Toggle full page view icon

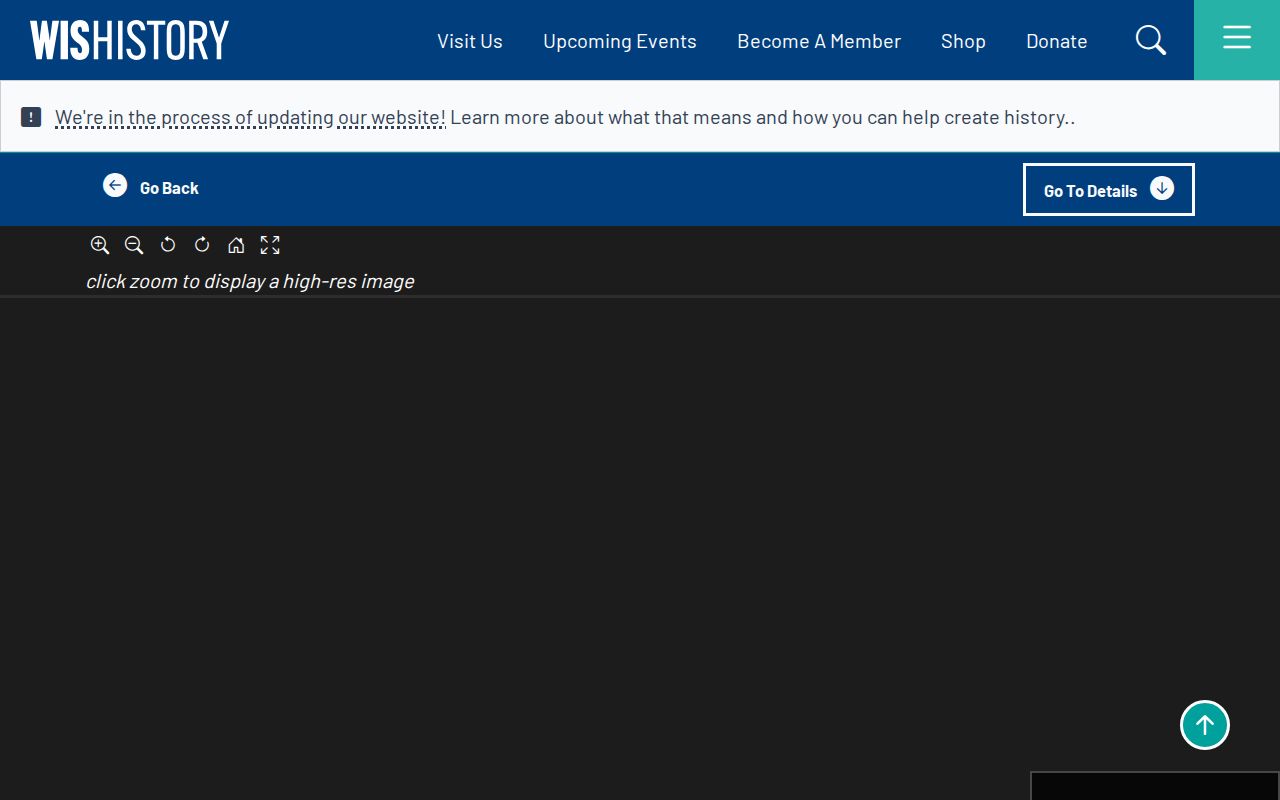pyautogui.click(x=270, y=245)
